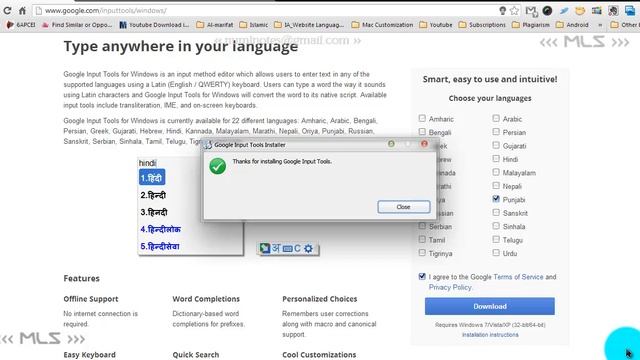Check the Tigrinya language checkbox
The width and height of the screenshot is (640, 360).
click(x=422, y=253)
